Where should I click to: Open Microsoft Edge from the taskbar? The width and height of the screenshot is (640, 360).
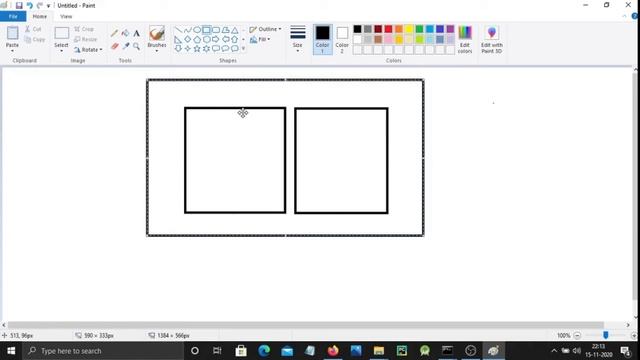click(264, 351)
